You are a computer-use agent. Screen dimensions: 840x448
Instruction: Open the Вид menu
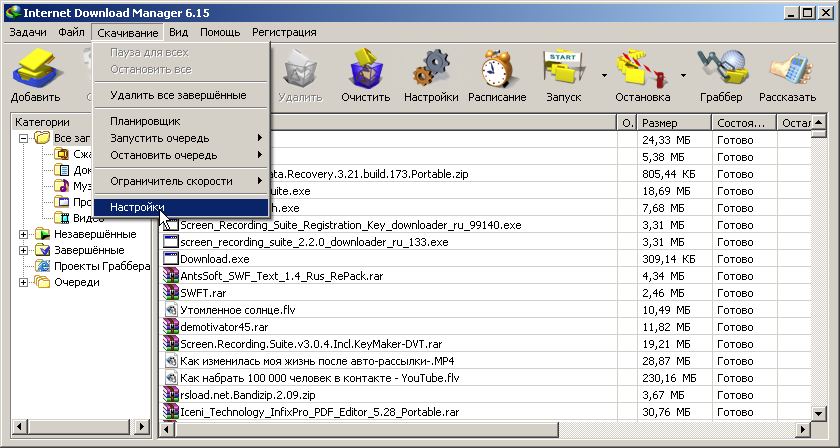click(x=178, y=32)
